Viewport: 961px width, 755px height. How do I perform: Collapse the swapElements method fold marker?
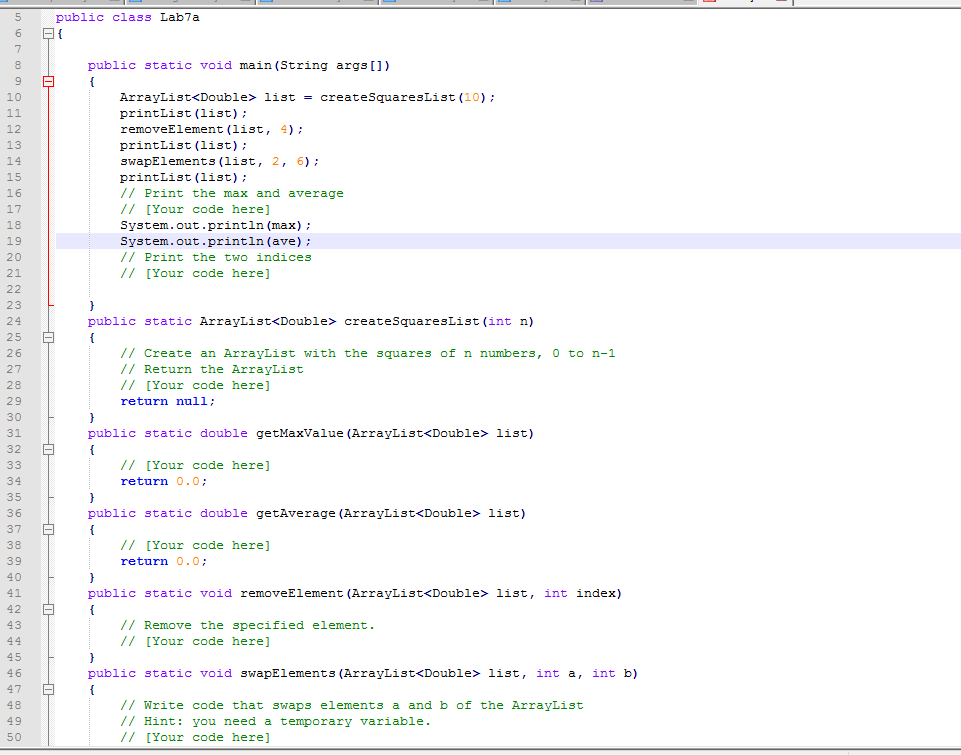point(48,689)
